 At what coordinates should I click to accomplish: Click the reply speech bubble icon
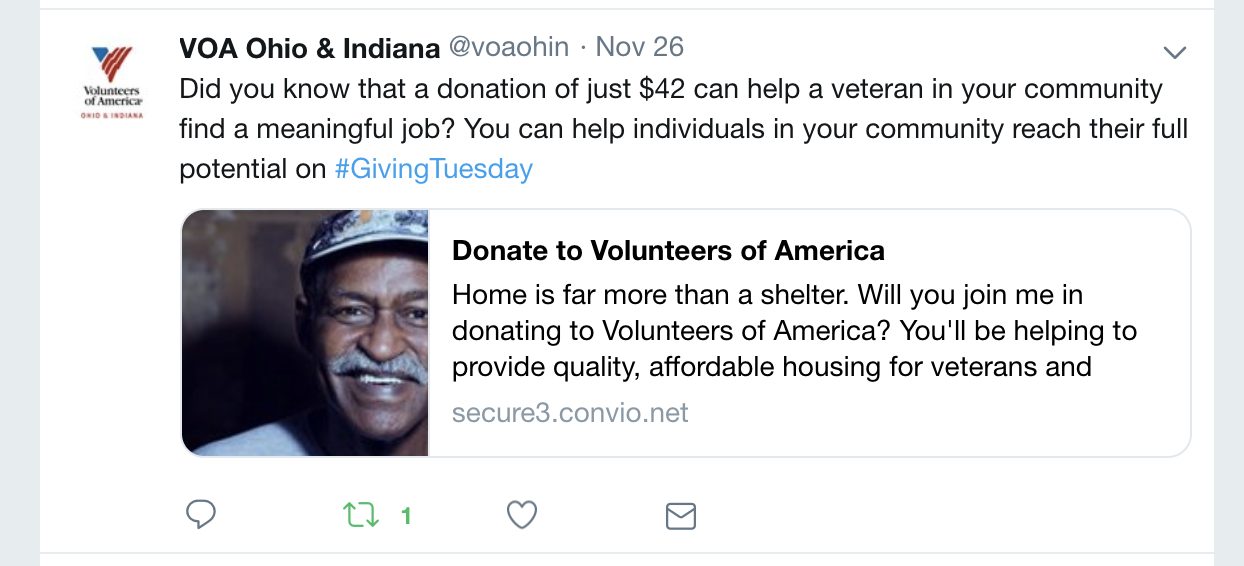click(201, 515)
